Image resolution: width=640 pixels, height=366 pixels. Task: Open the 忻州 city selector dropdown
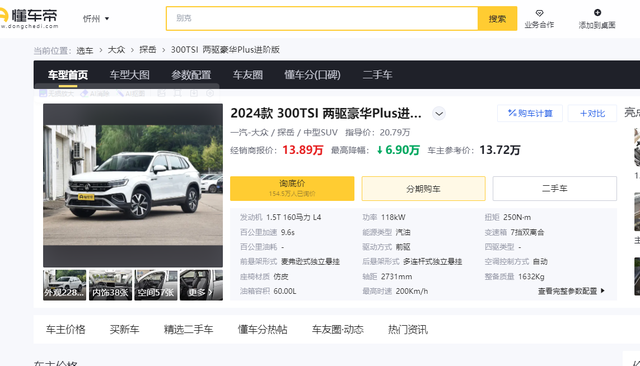click(x=96, y=19)
